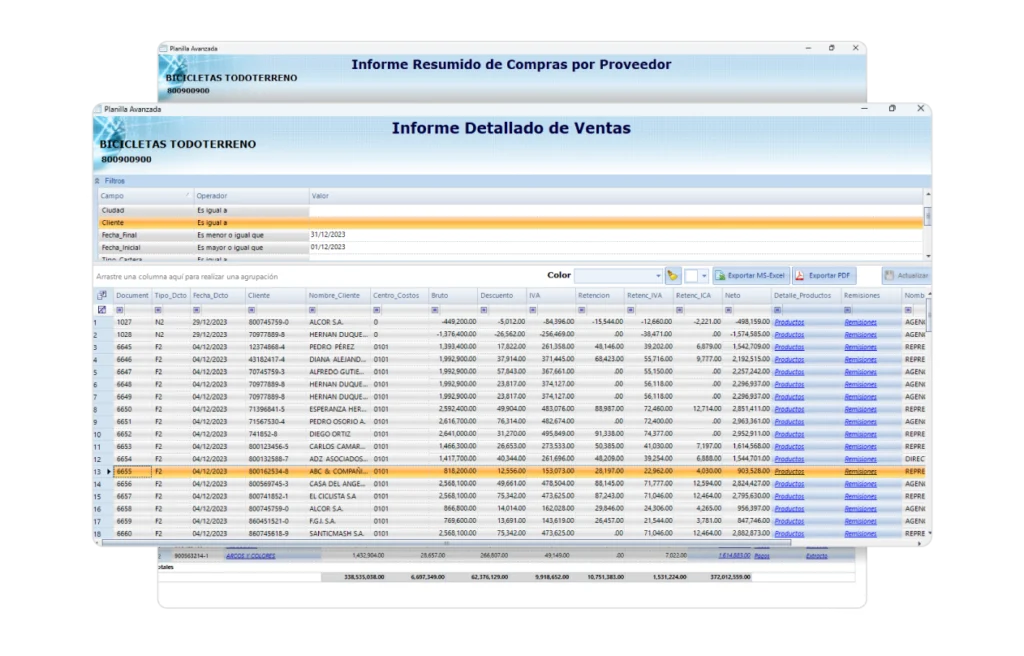
Task: Open filter icon under Descuento column
Action: (x=484, y=310)
